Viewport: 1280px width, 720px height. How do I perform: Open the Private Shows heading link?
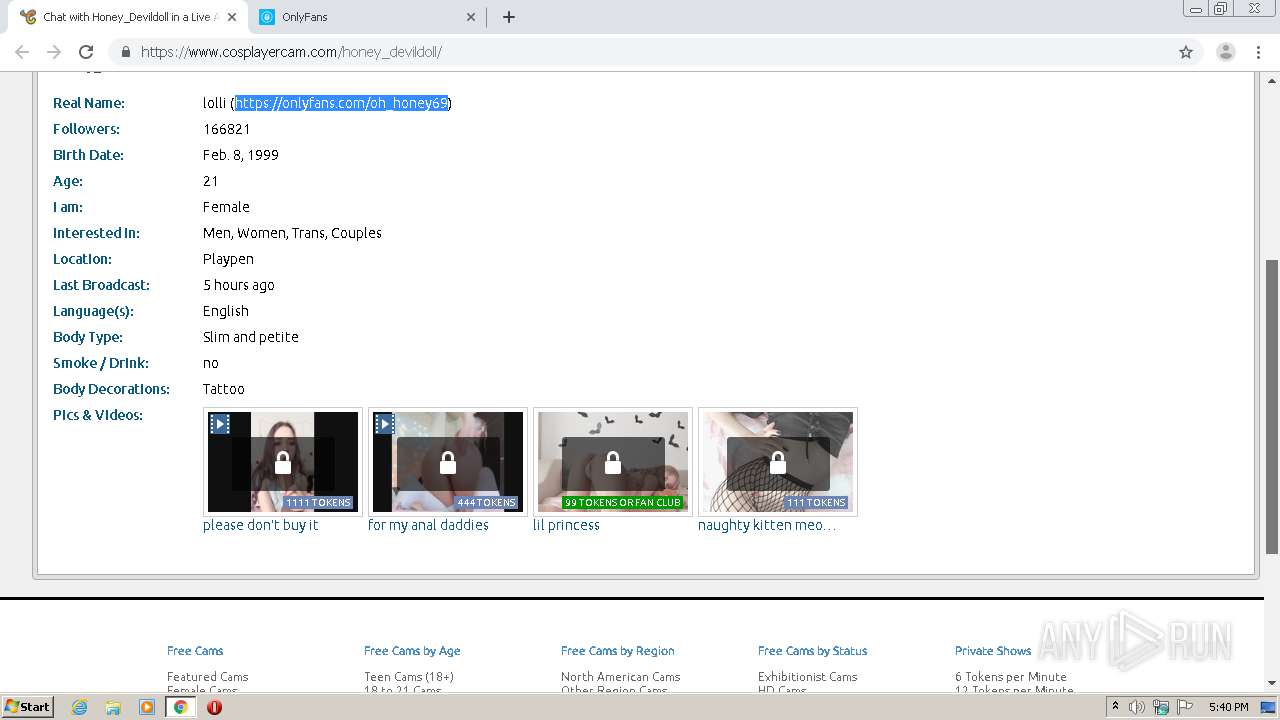click(993, 651)
